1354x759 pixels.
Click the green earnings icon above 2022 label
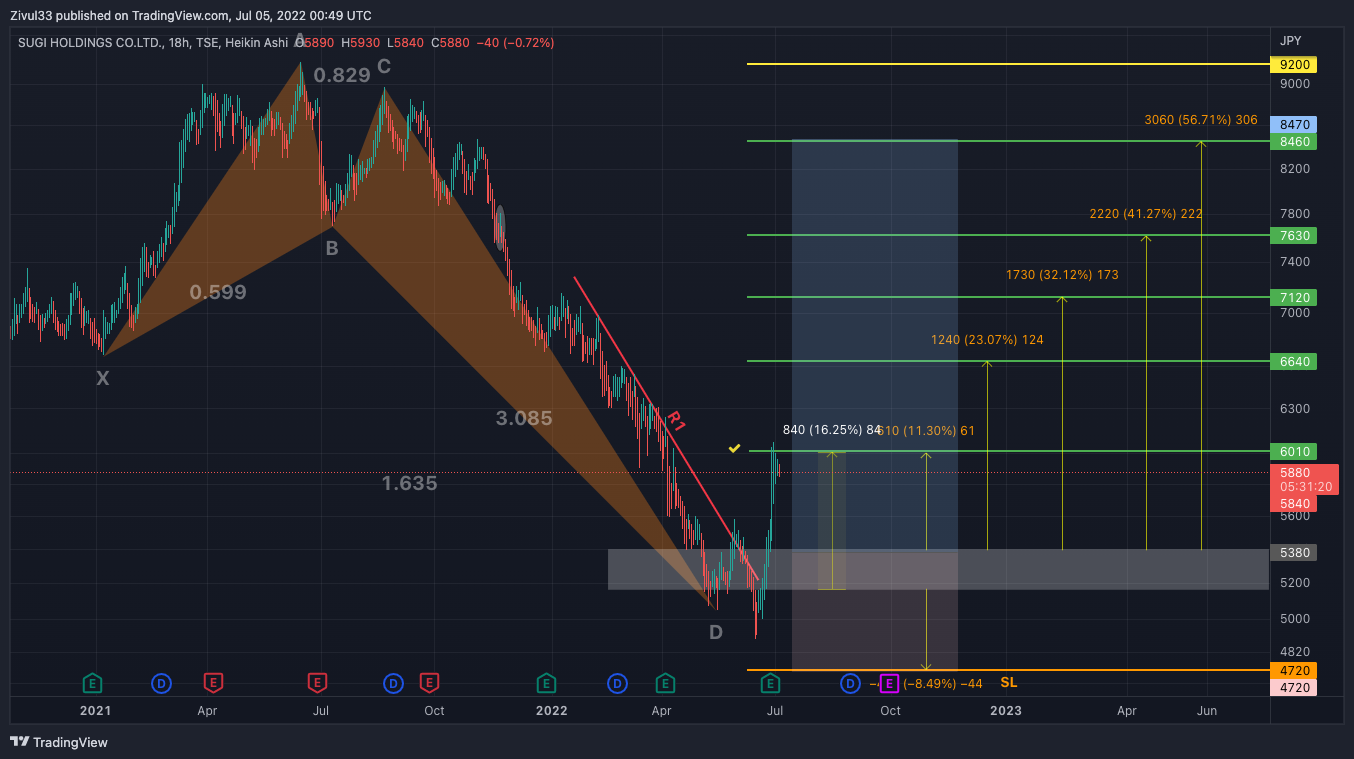[546, 683]
